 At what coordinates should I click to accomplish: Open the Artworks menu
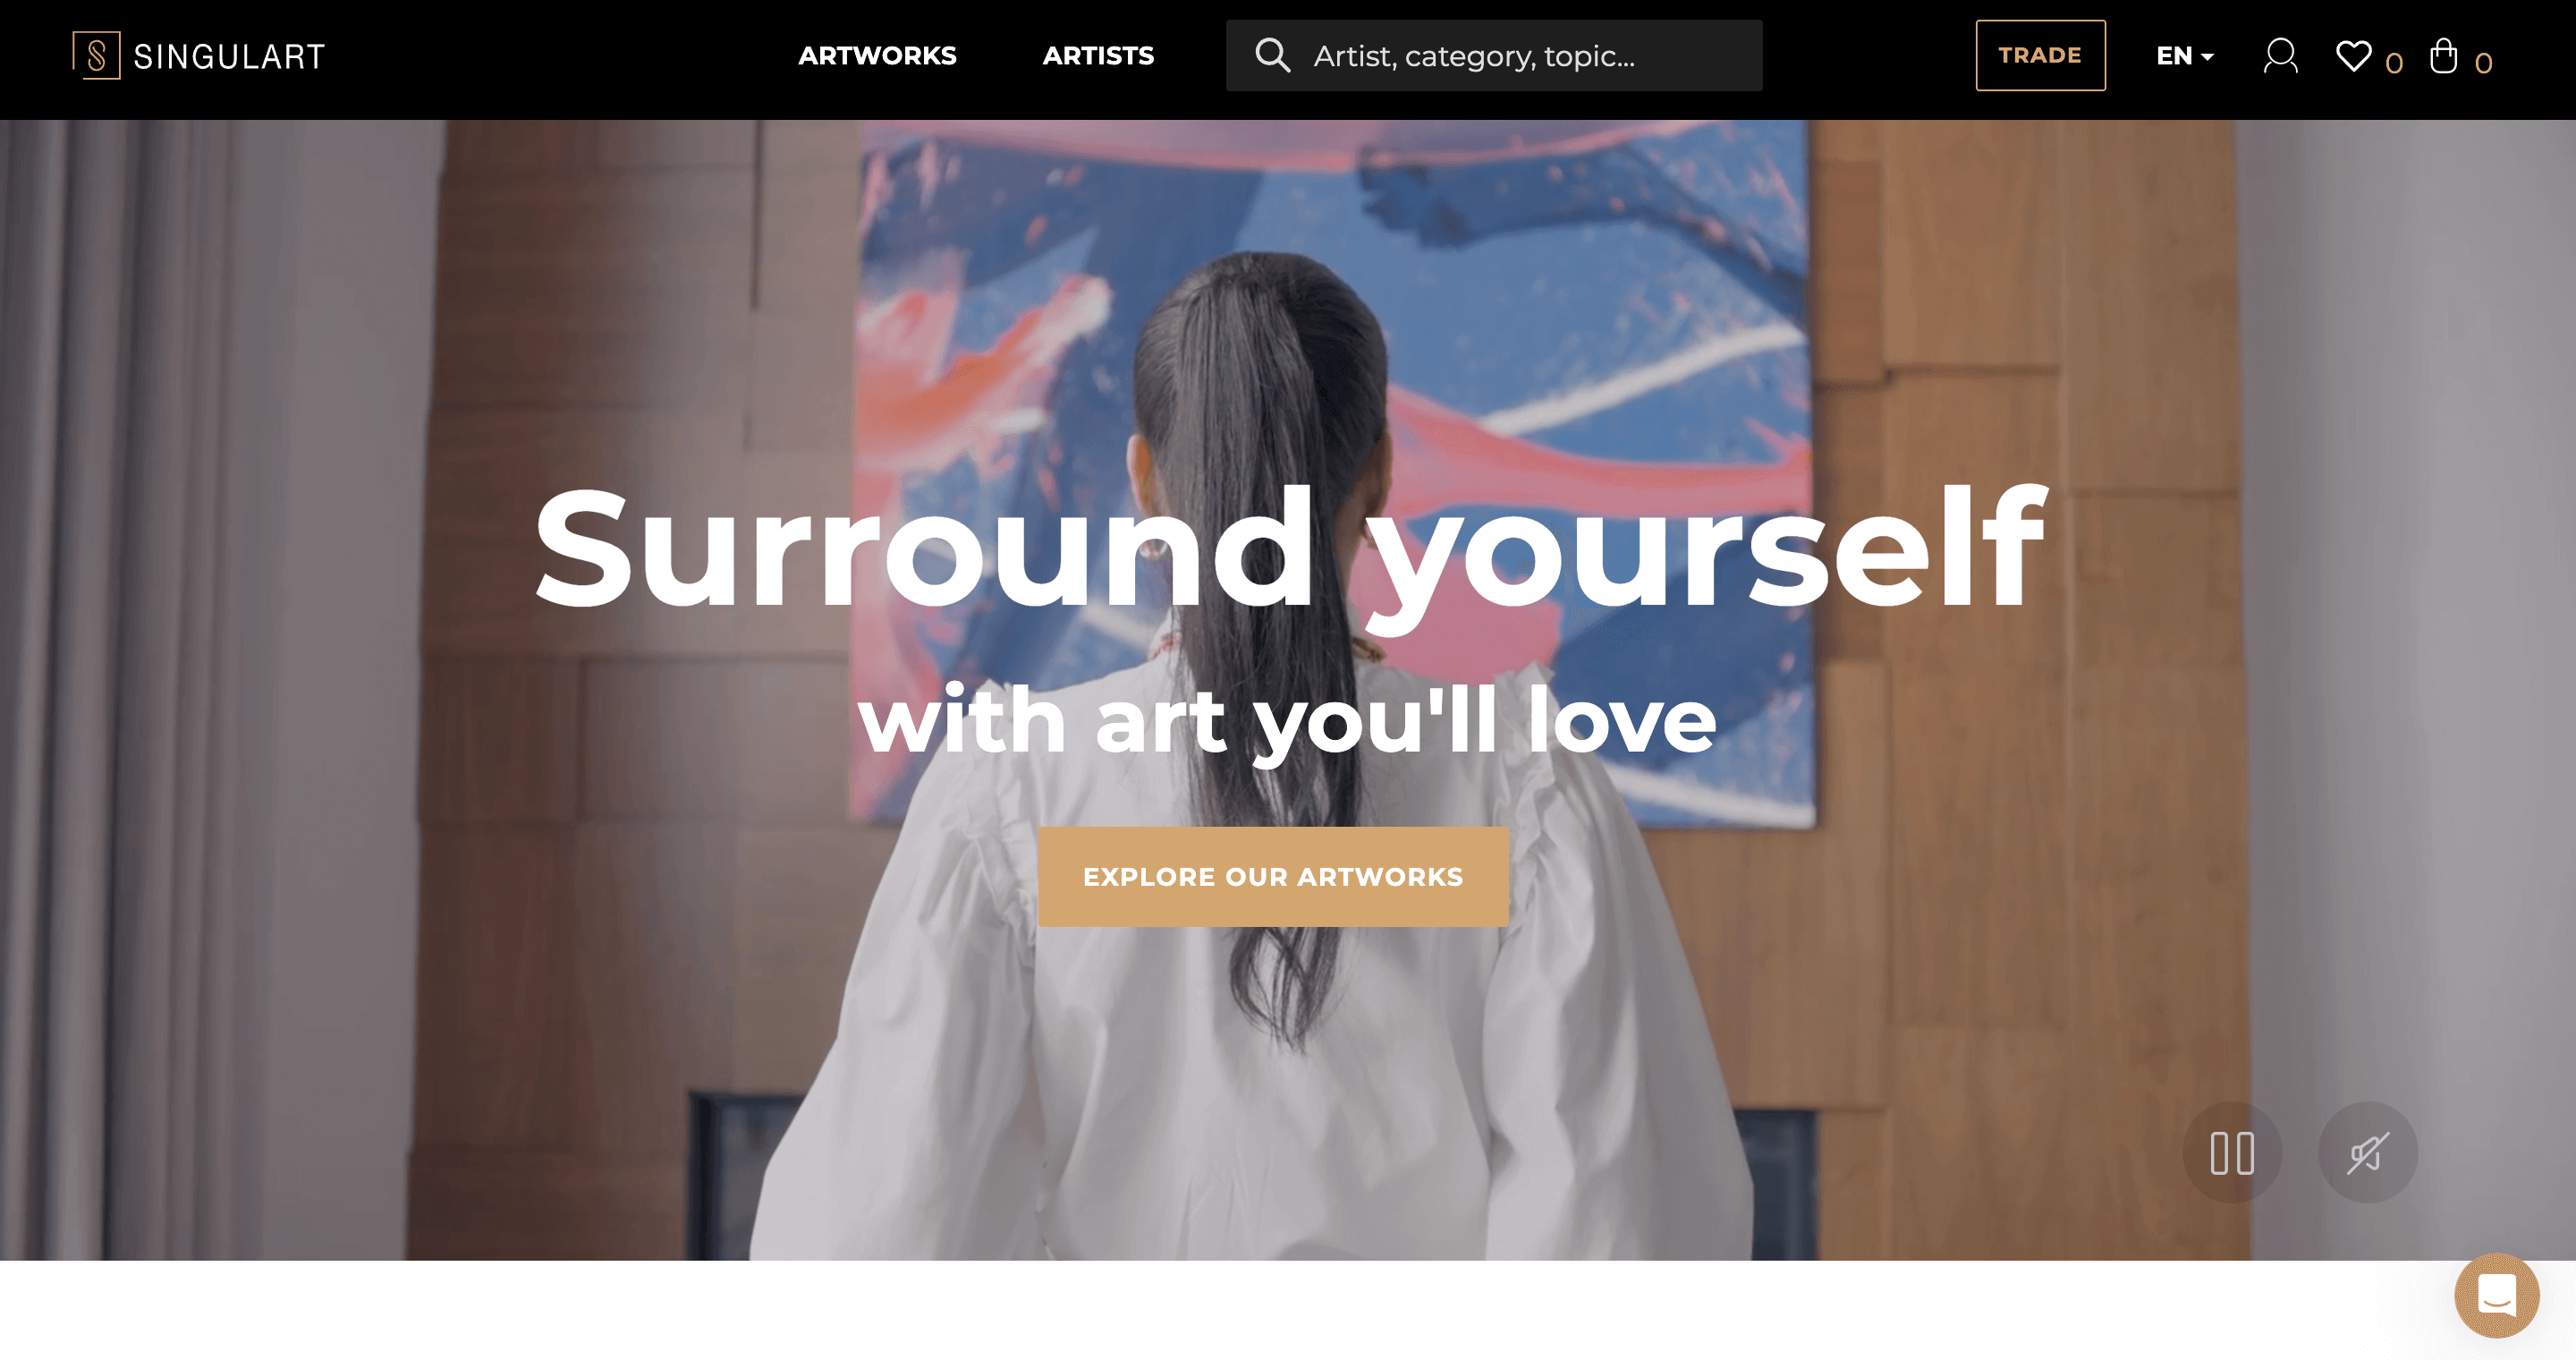click(877, 56)
